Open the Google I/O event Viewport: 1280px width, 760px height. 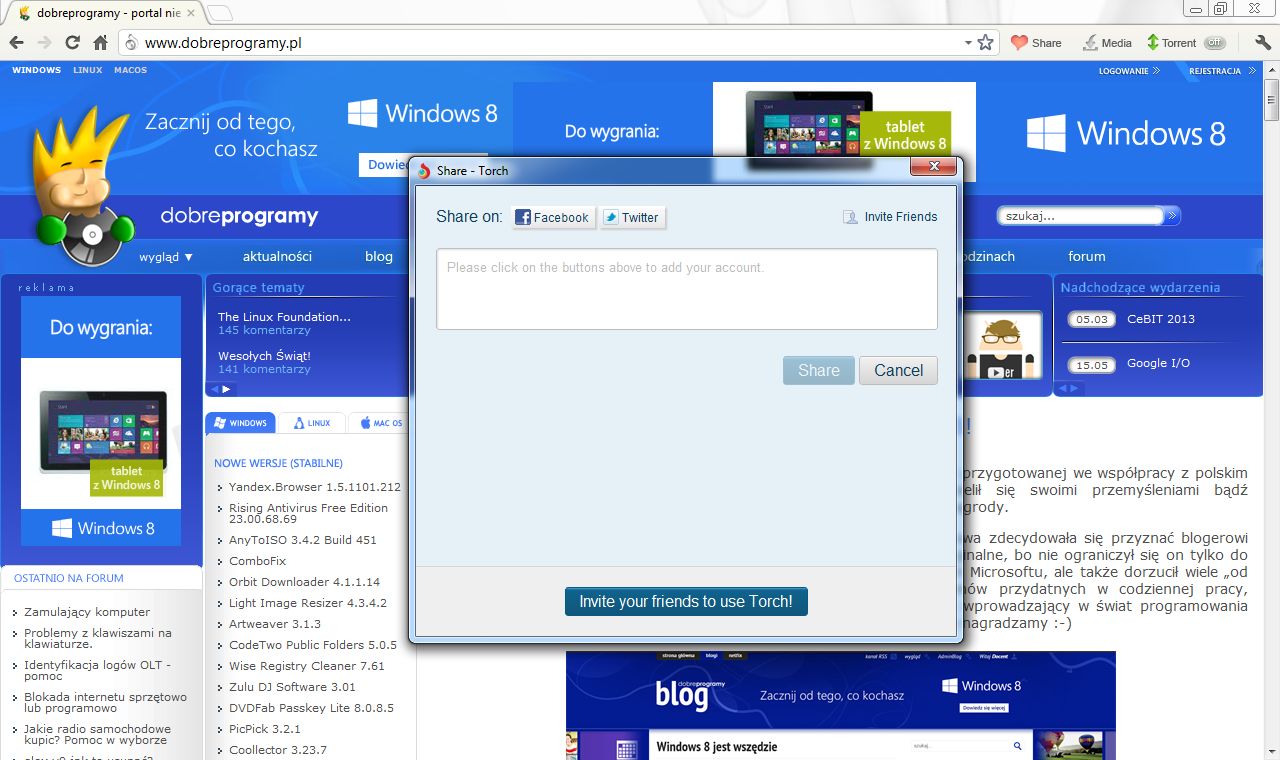coord(1158,363)
